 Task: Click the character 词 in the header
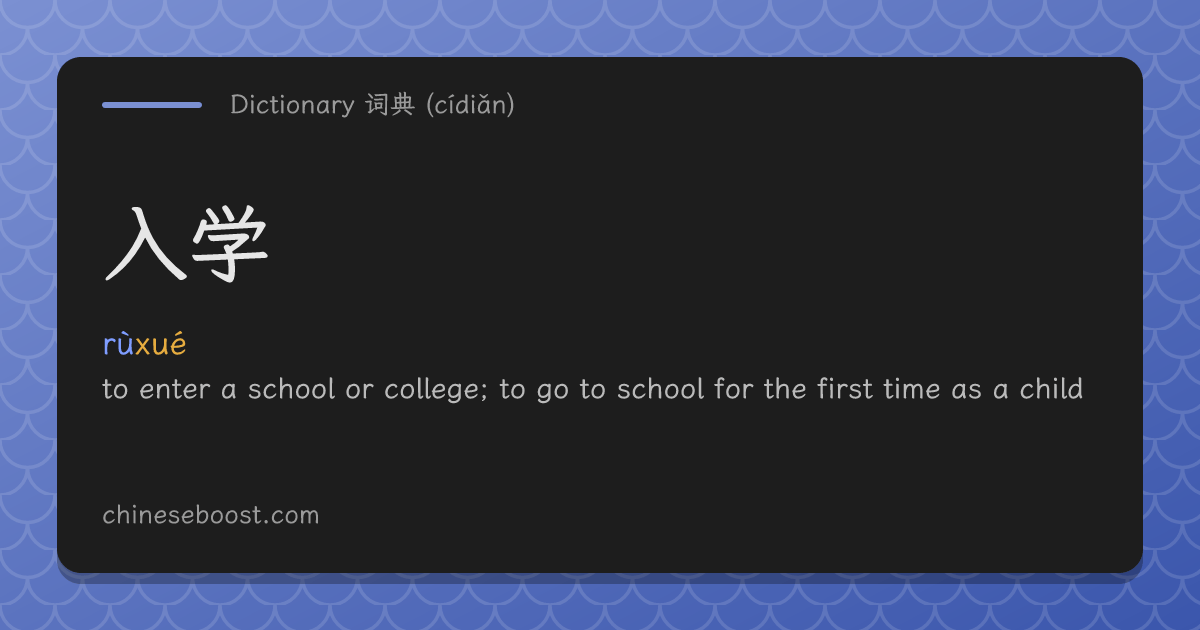[x=377, y=104]
